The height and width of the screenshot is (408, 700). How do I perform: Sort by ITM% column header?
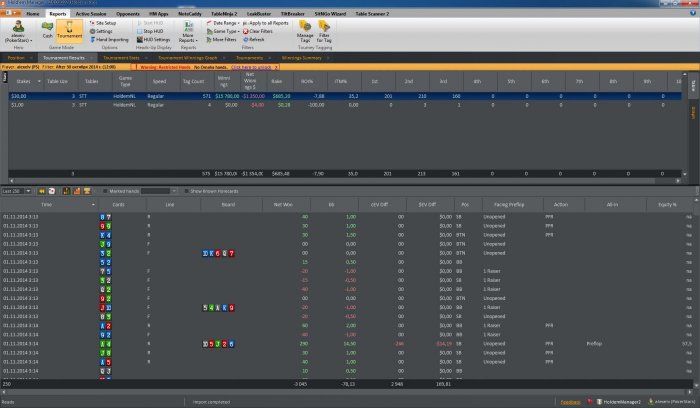coord(341,81)
